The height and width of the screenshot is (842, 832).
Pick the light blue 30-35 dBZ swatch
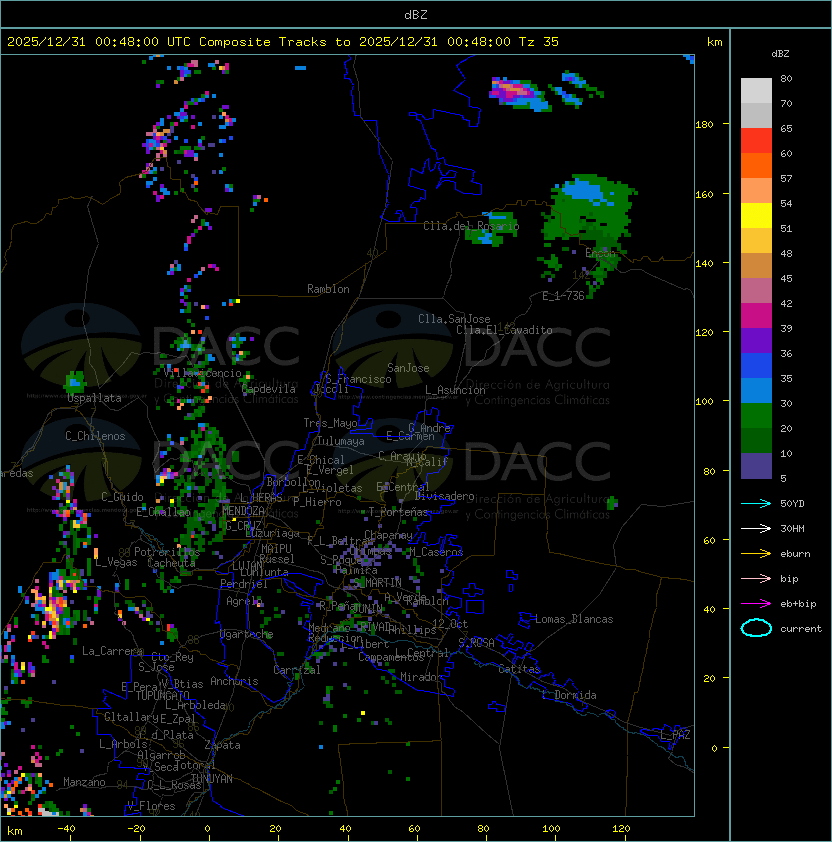coord(756,391)
